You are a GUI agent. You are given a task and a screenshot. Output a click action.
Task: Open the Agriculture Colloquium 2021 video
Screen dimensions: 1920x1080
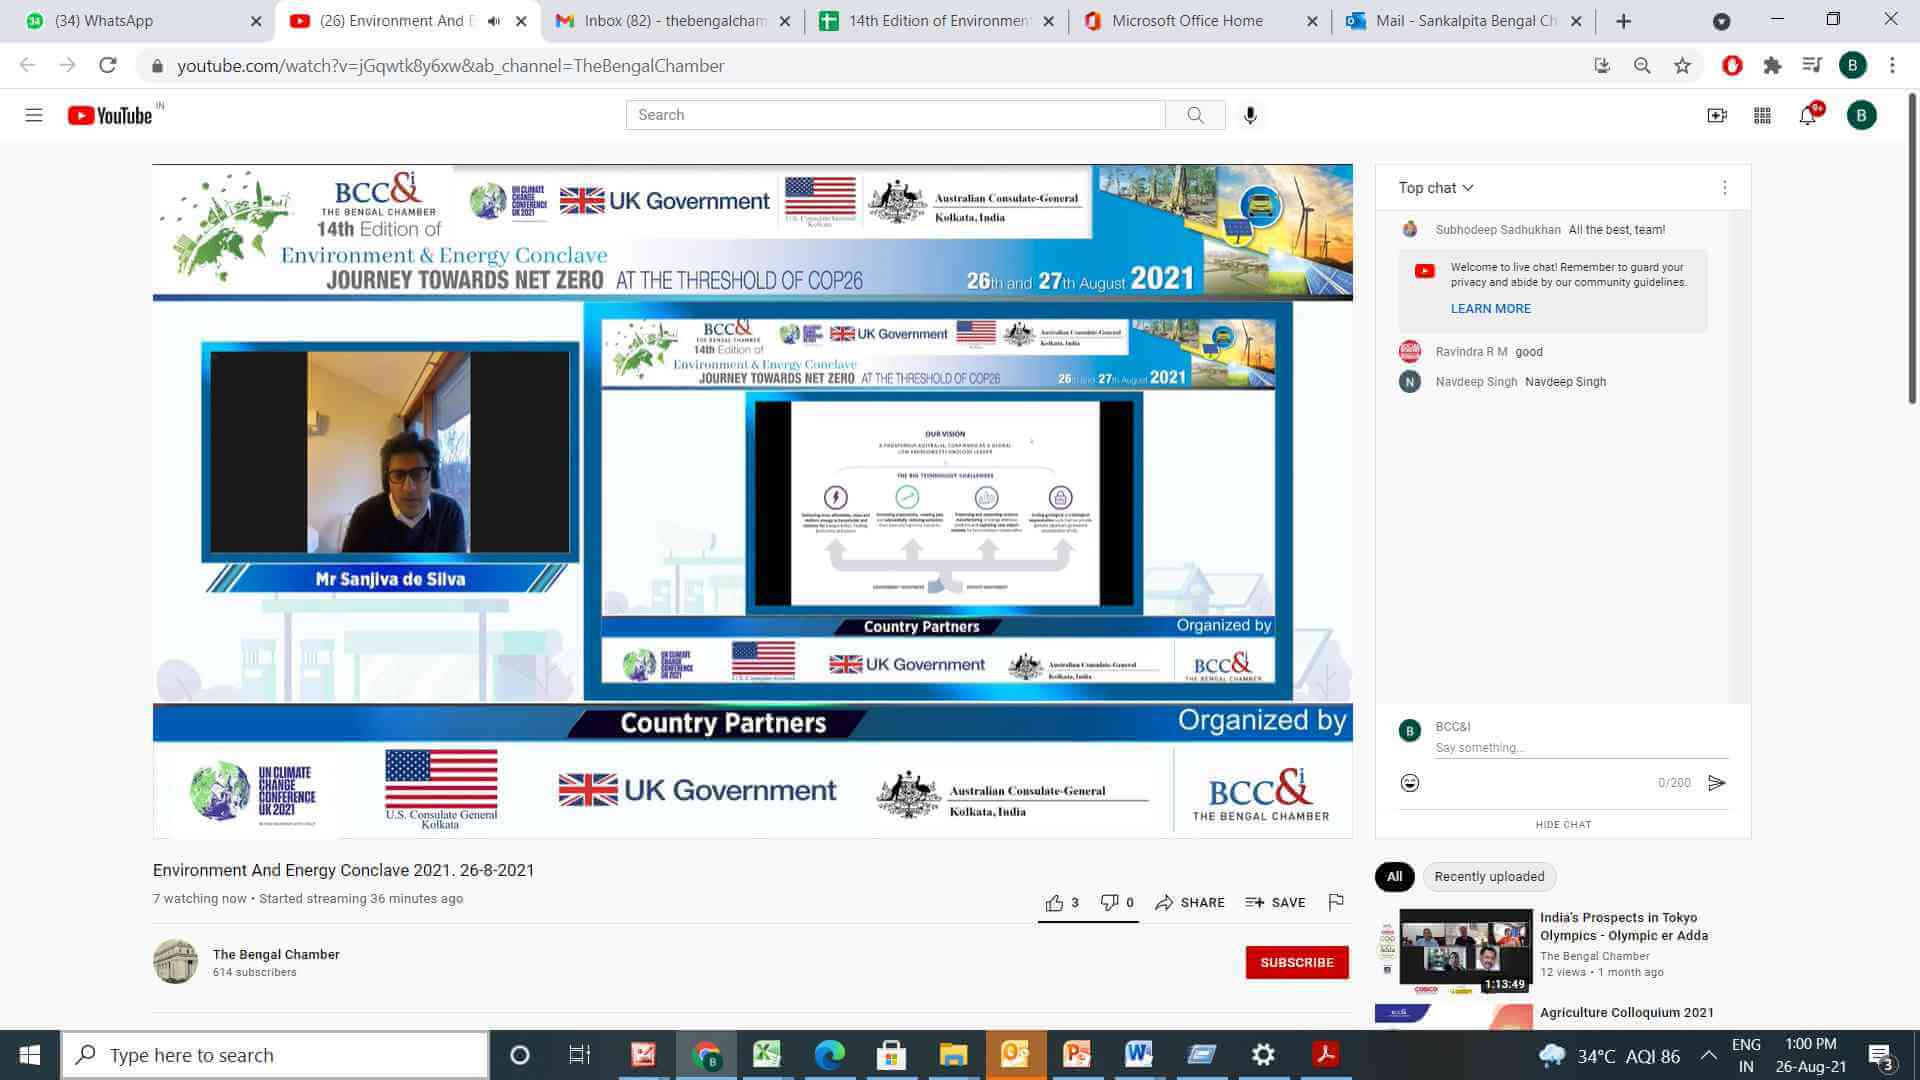[1627, 1013]
